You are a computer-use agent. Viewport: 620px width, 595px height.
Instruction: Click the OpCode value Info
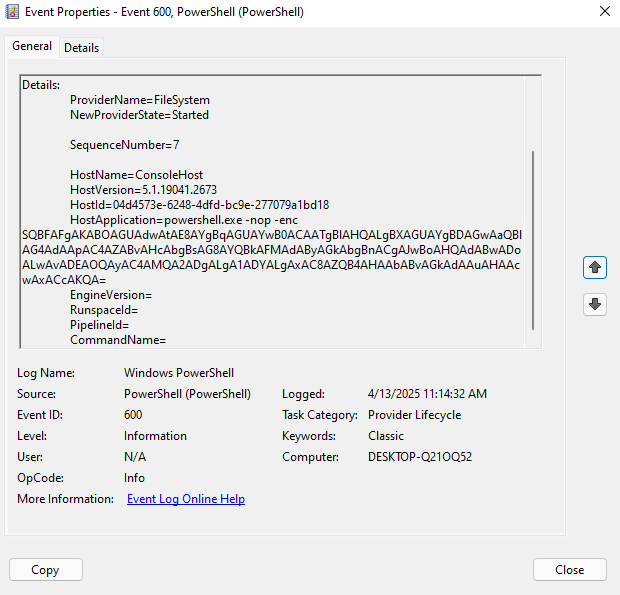(134, 478)
